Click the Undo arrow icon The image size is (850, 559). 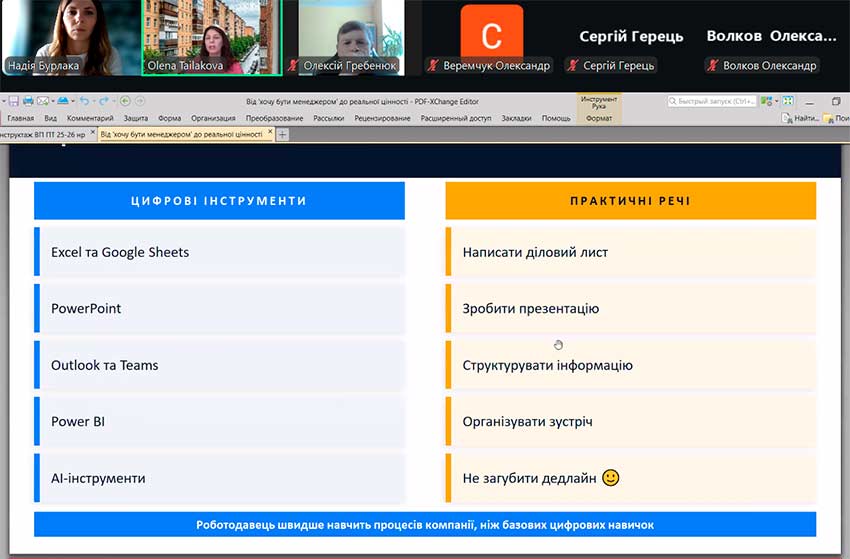84,101
